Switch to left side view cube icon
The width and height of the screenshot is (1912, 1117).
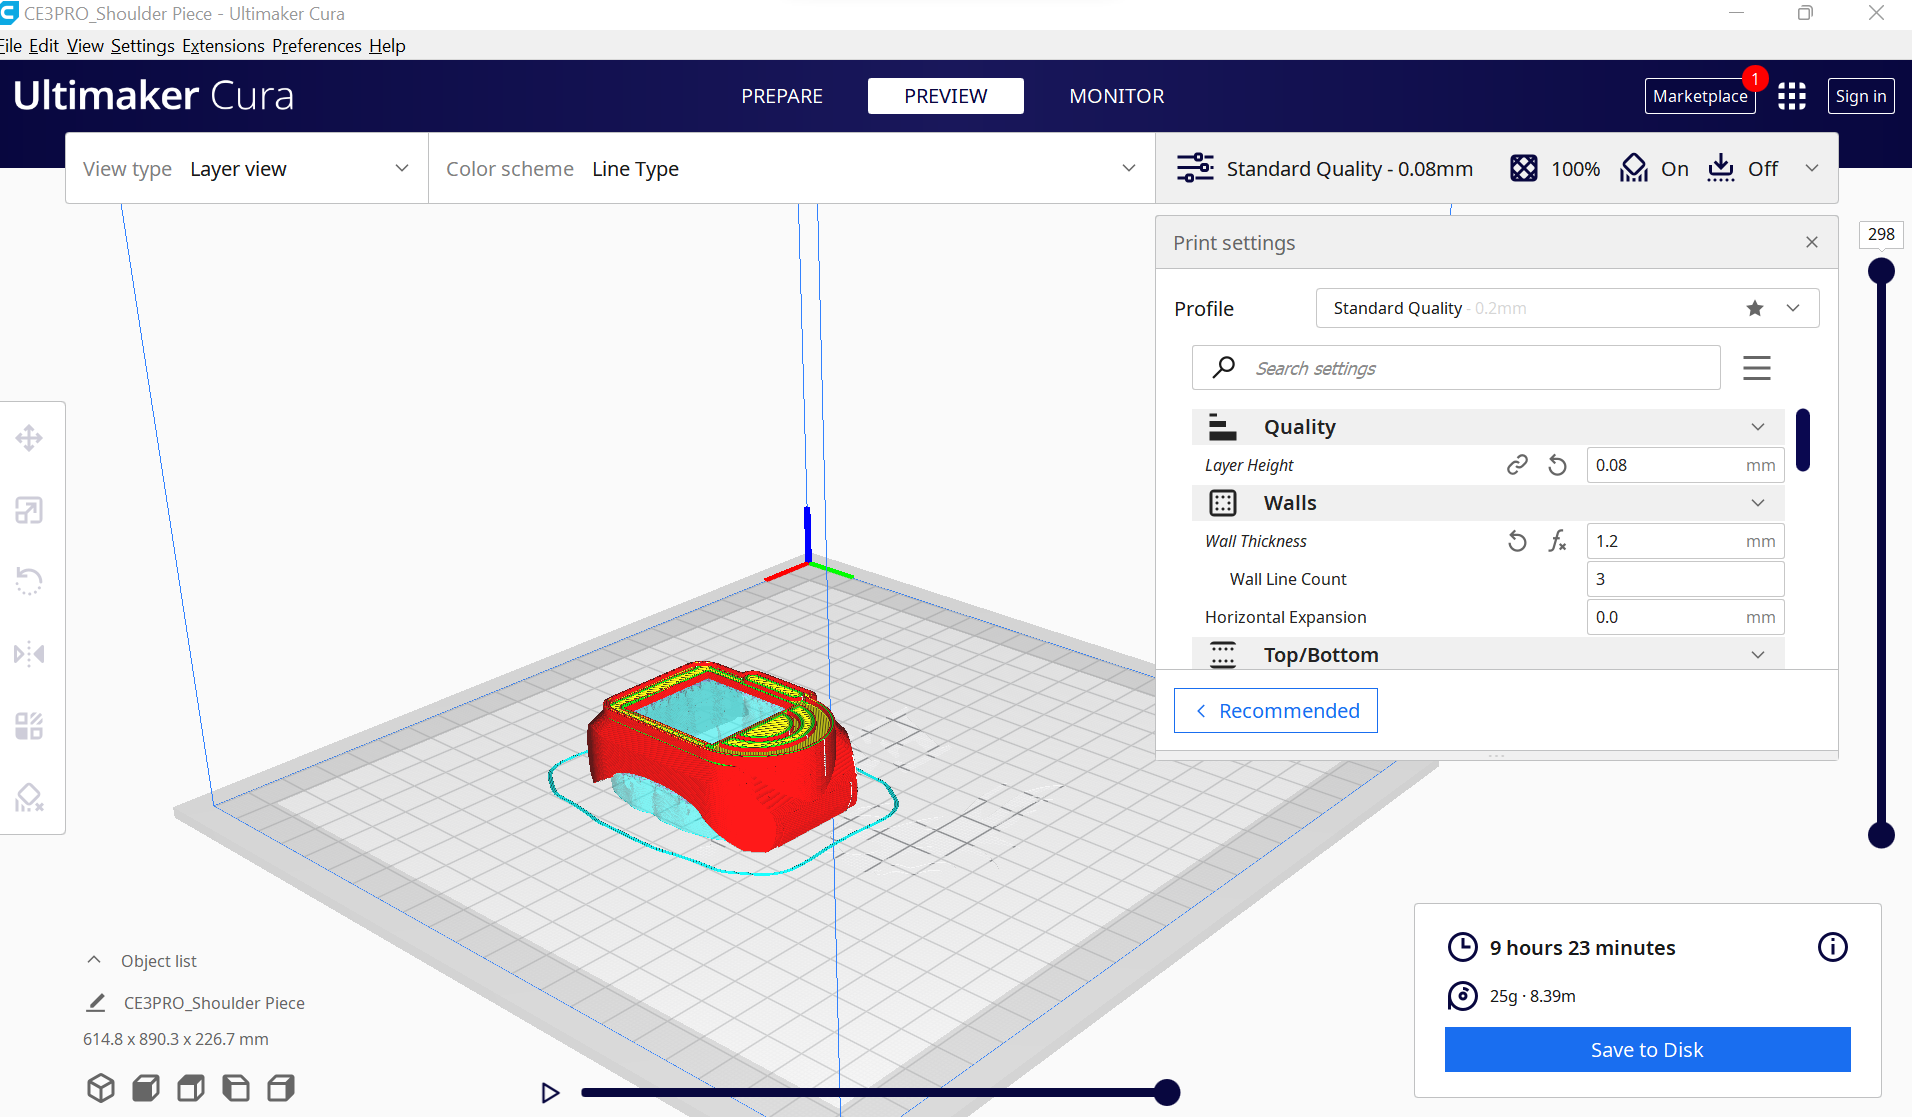(x=236, y=1088)
